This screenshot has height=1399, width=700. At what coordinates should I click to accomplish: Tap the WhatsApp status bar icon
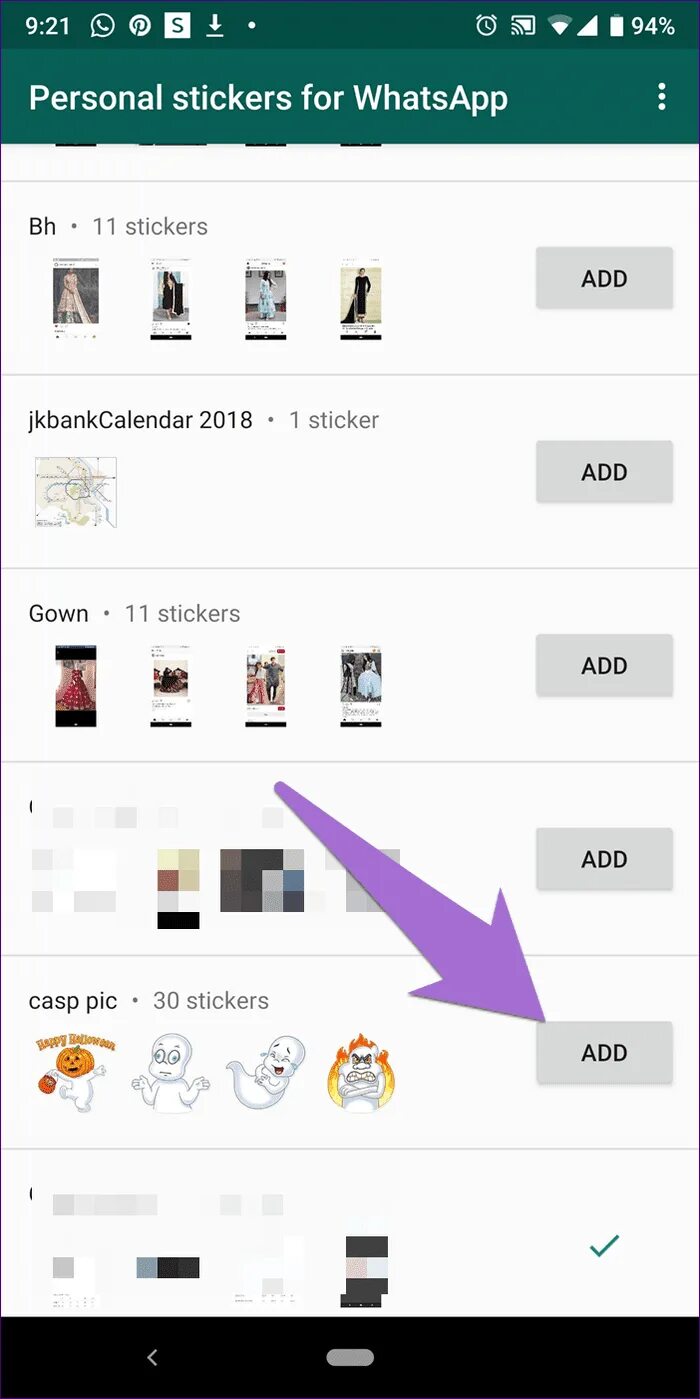pos(102,26)
